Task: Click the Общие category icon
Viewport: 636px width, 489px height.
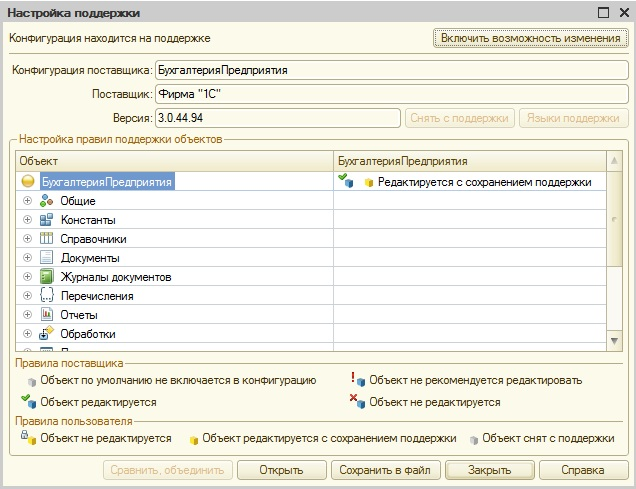Action: click(46, 201)
